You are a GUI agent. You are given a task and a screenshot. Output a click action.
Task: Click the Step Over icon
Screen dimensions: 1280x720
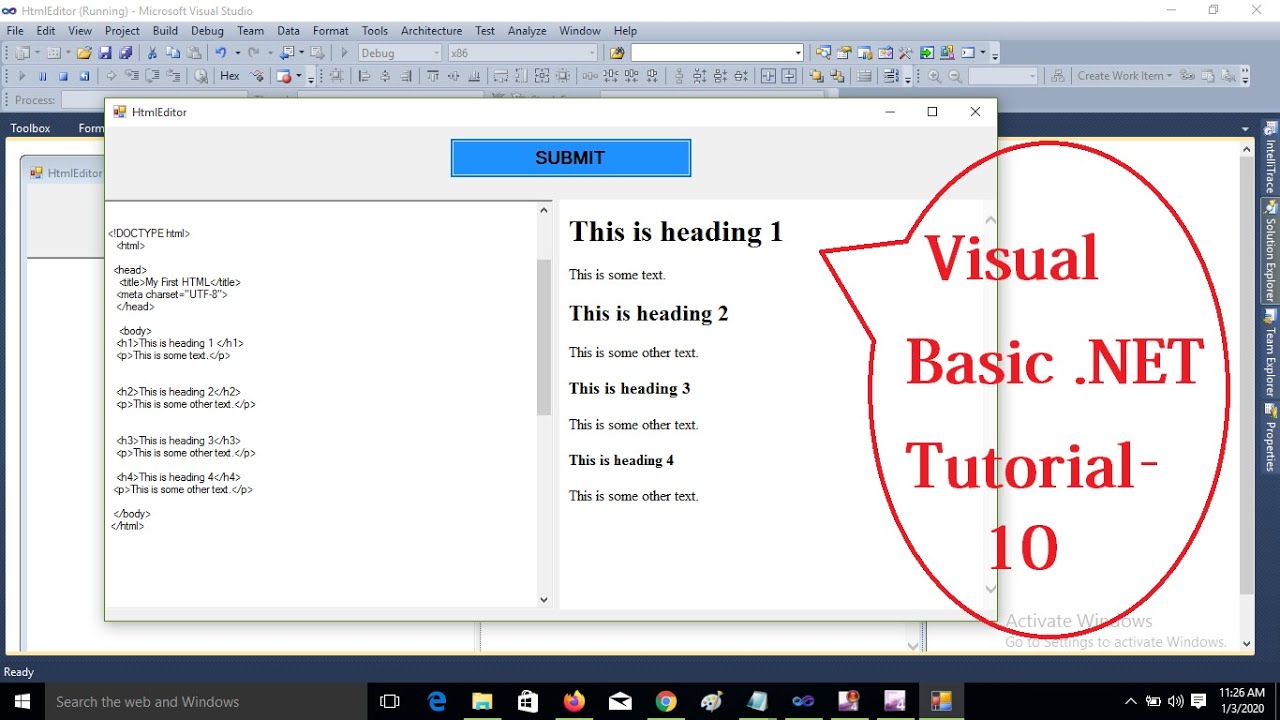[152, 75]
